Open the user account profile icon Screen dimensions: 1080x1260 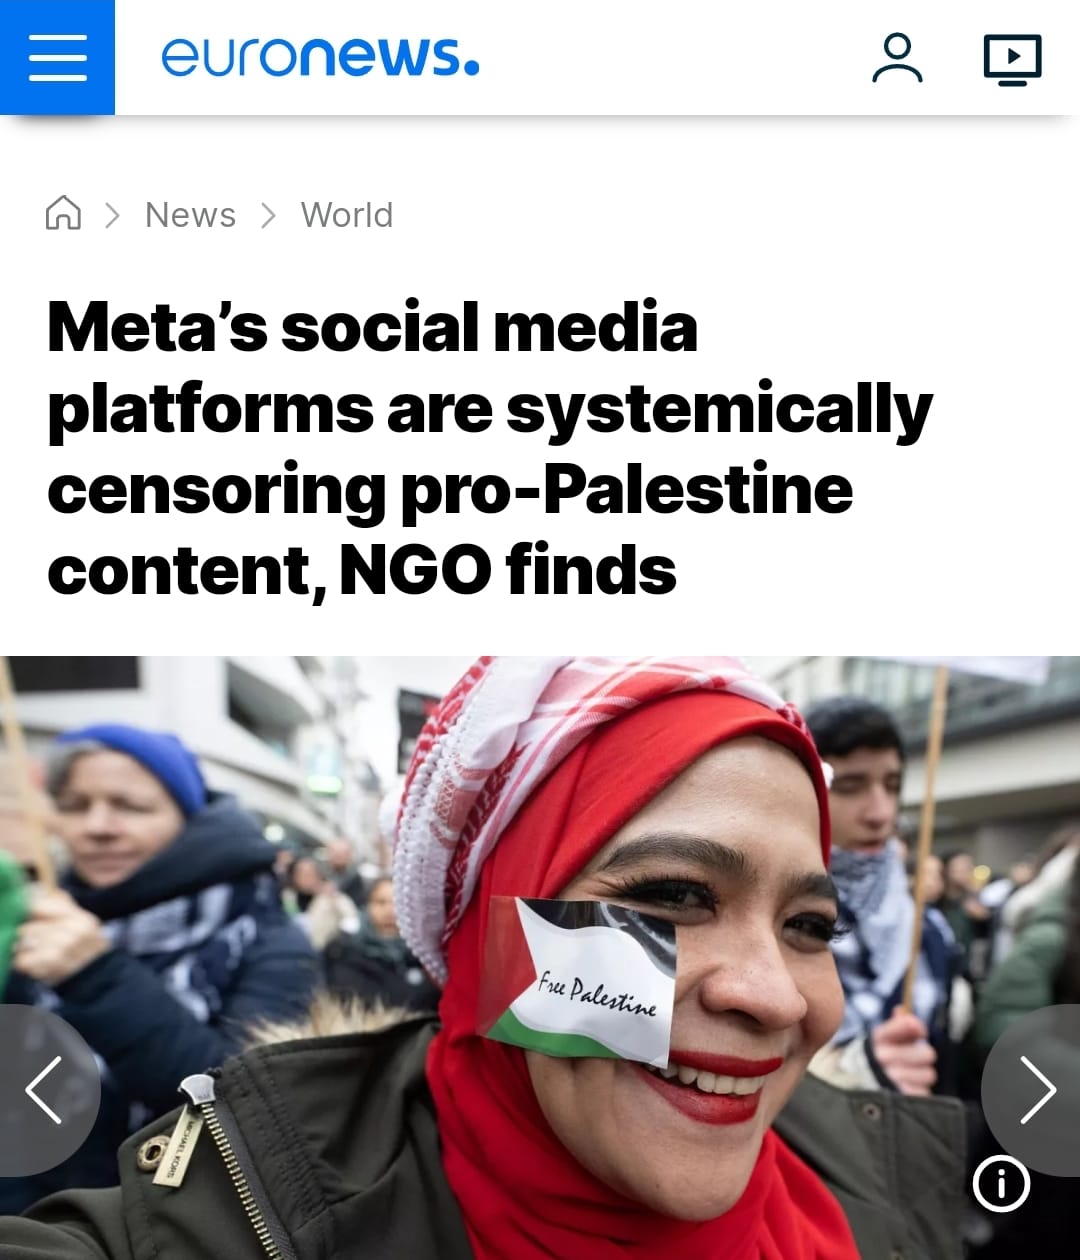(897, 58)
